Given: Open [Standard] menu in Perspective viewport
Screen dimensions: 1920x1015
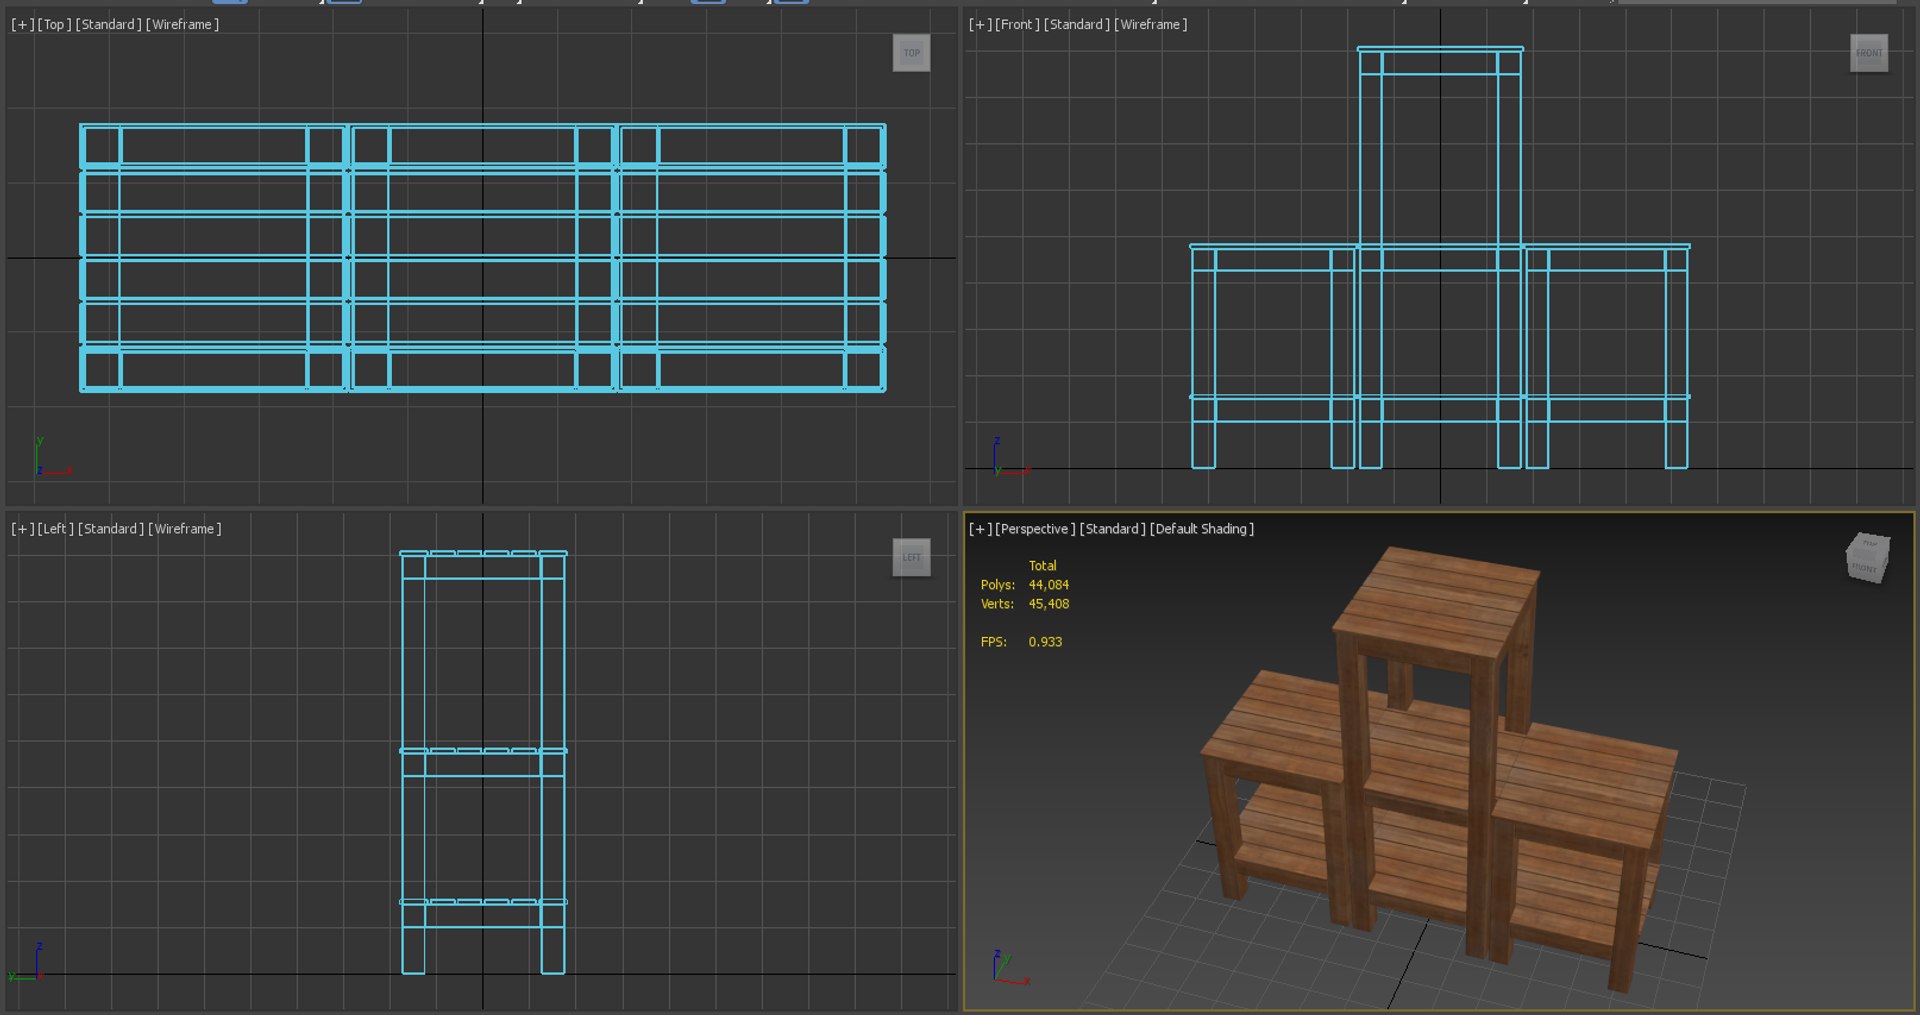Looking at the screenshot, I should 1113,528.
